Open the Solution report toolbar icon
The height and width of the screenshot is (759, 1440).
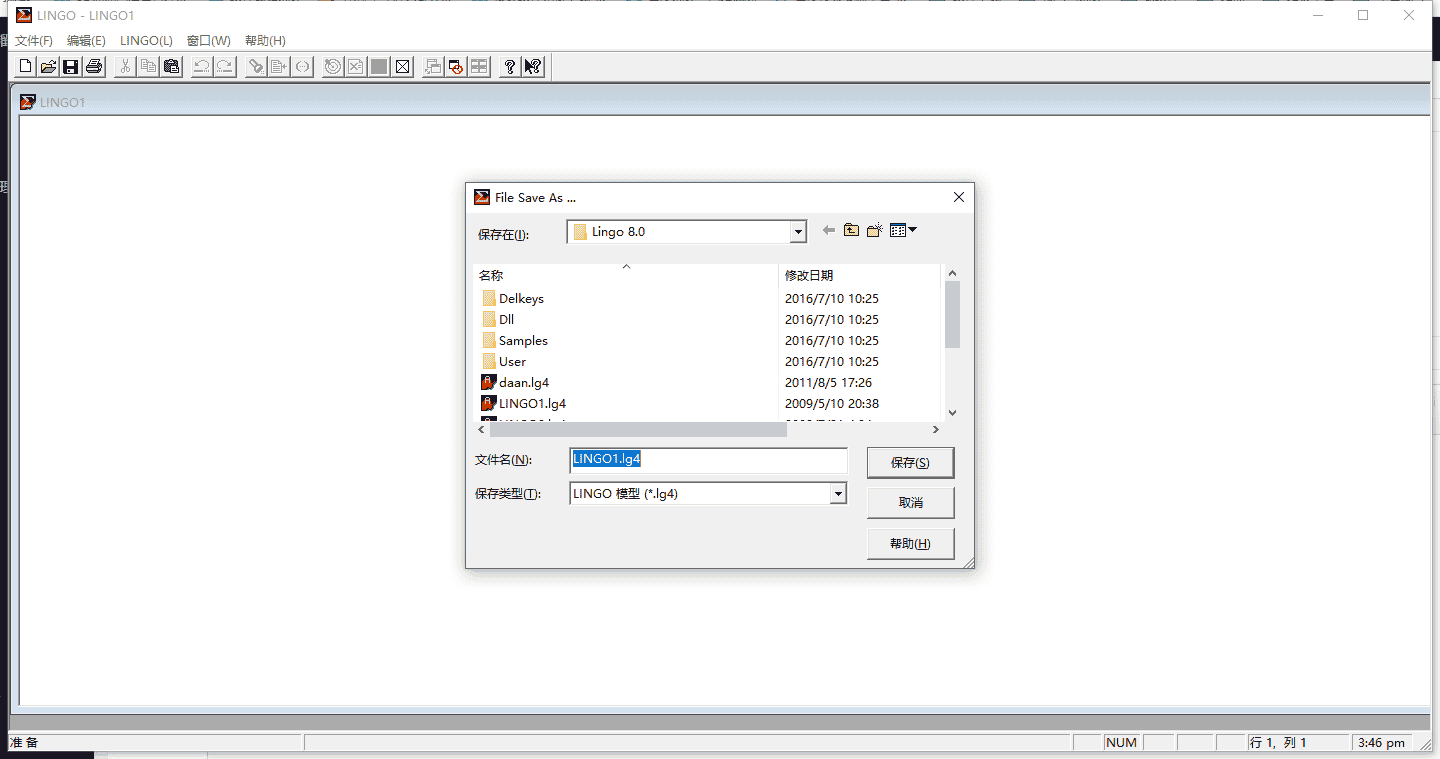click(356, 67)
